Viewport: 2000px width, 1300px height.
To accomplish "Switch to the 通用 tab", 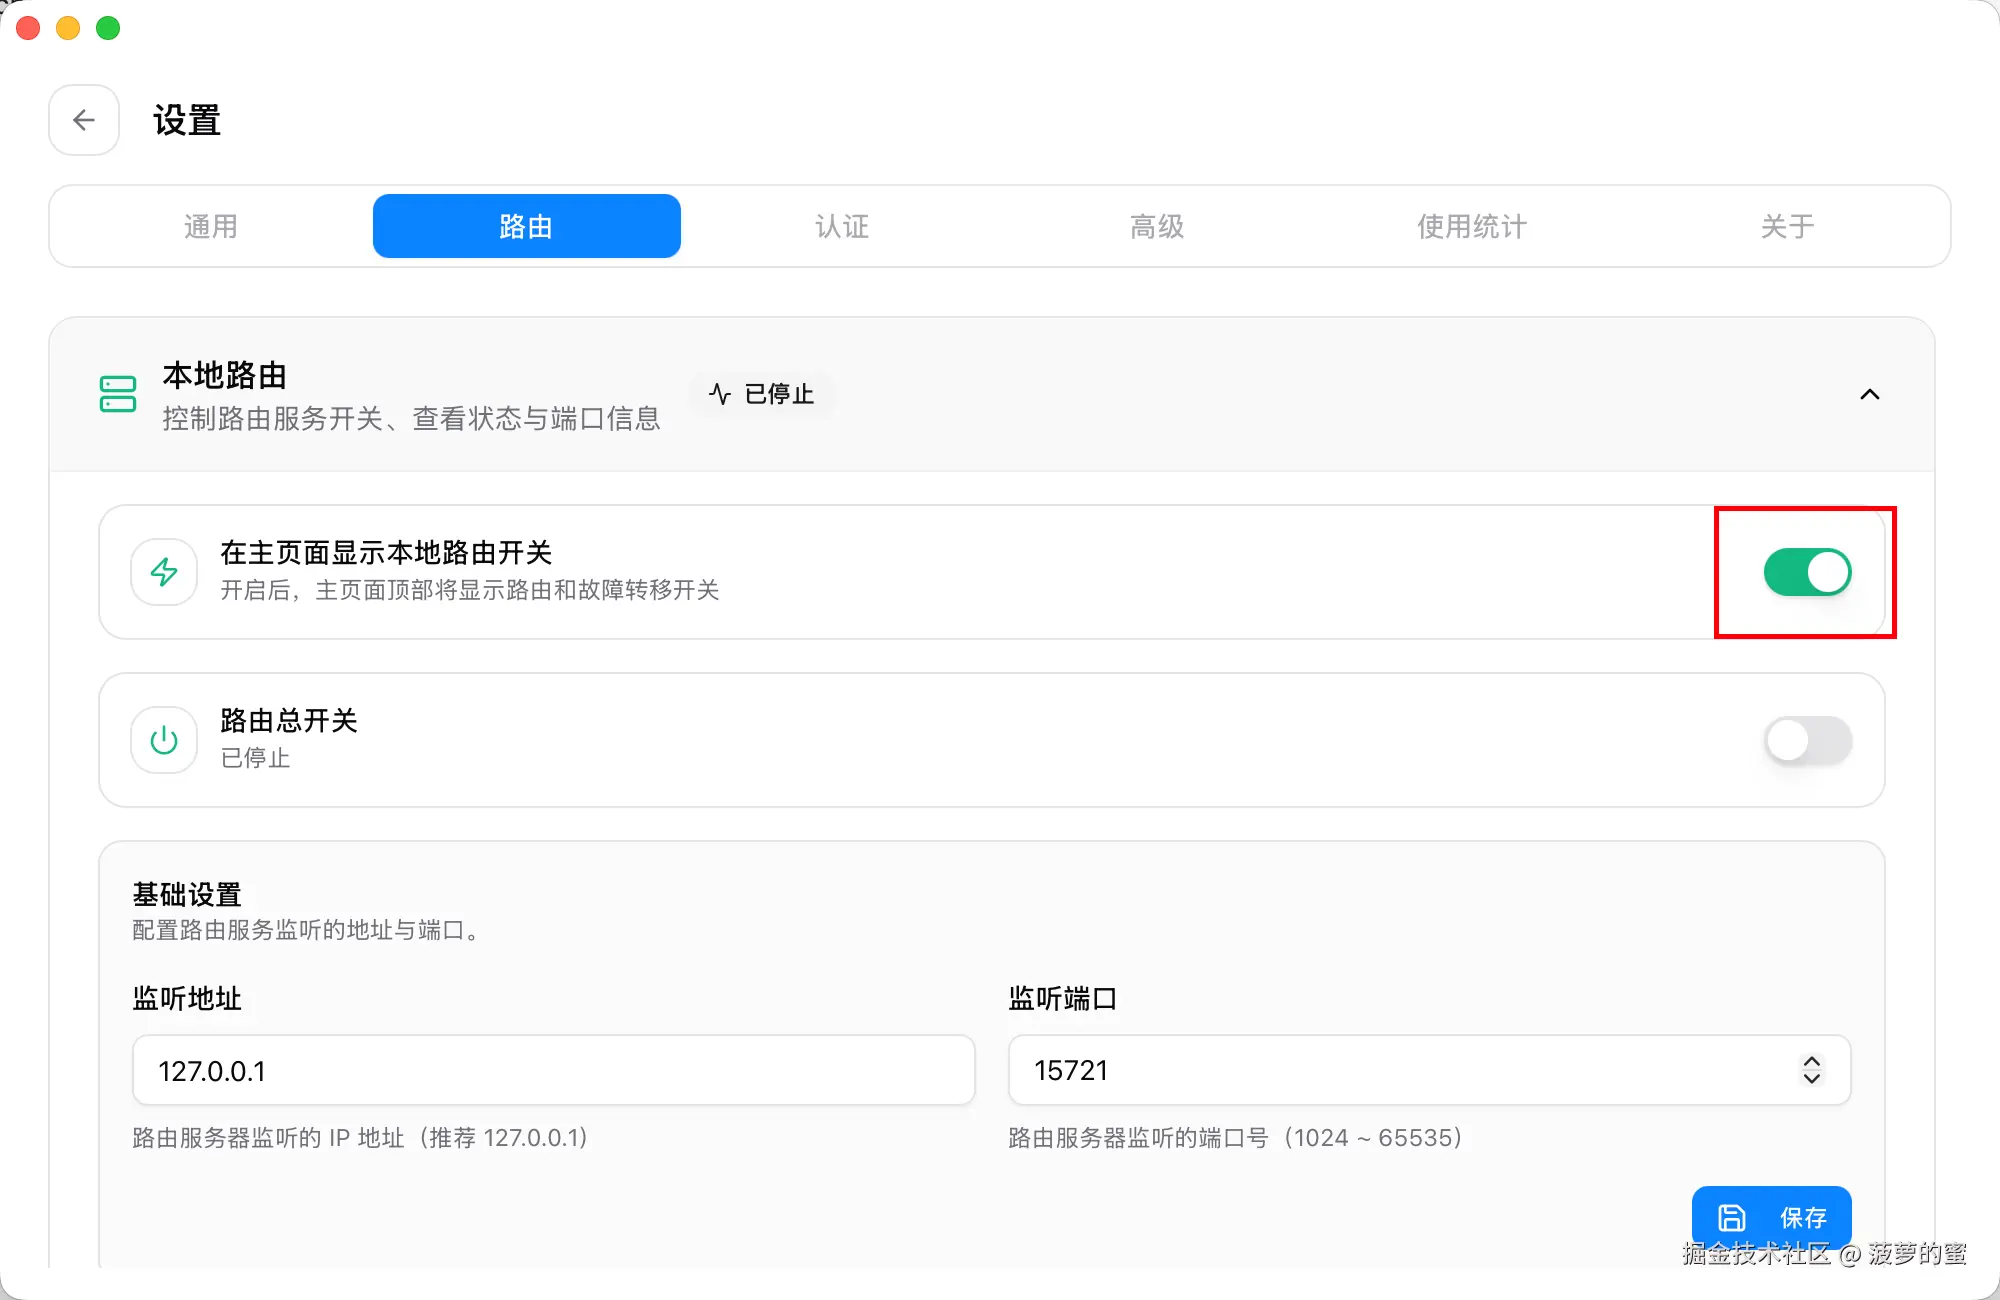I will point(211,226).
